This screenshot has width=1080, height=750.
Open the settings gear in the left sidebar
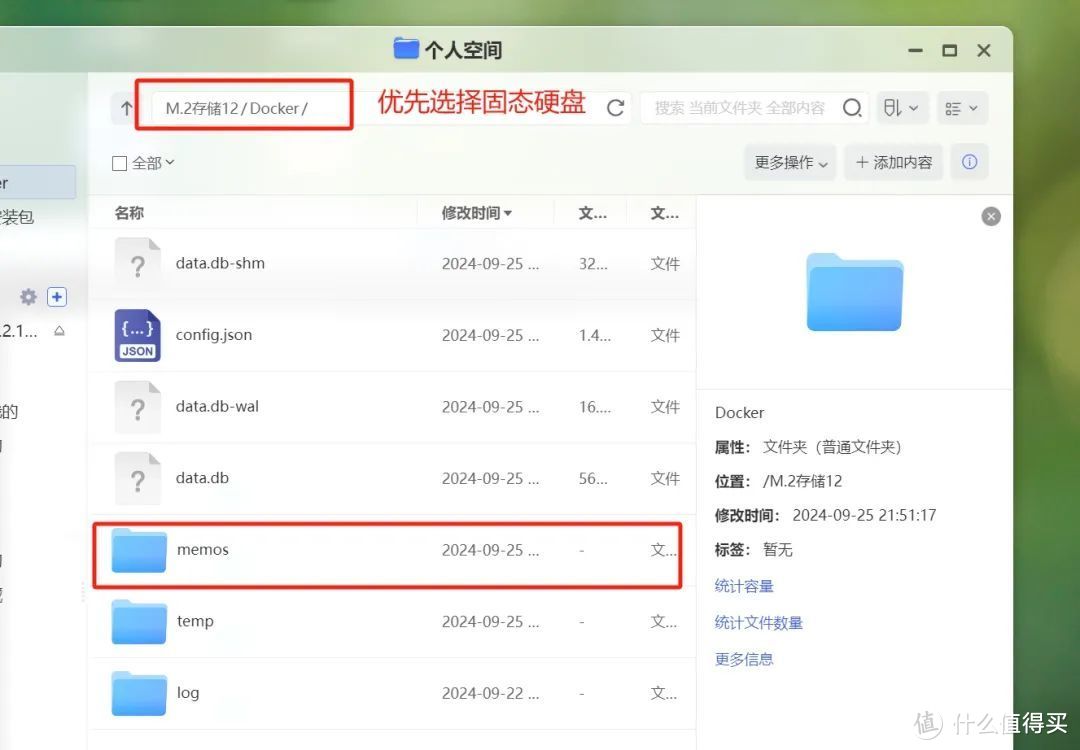pyautogui.click(x=28, y=296)
